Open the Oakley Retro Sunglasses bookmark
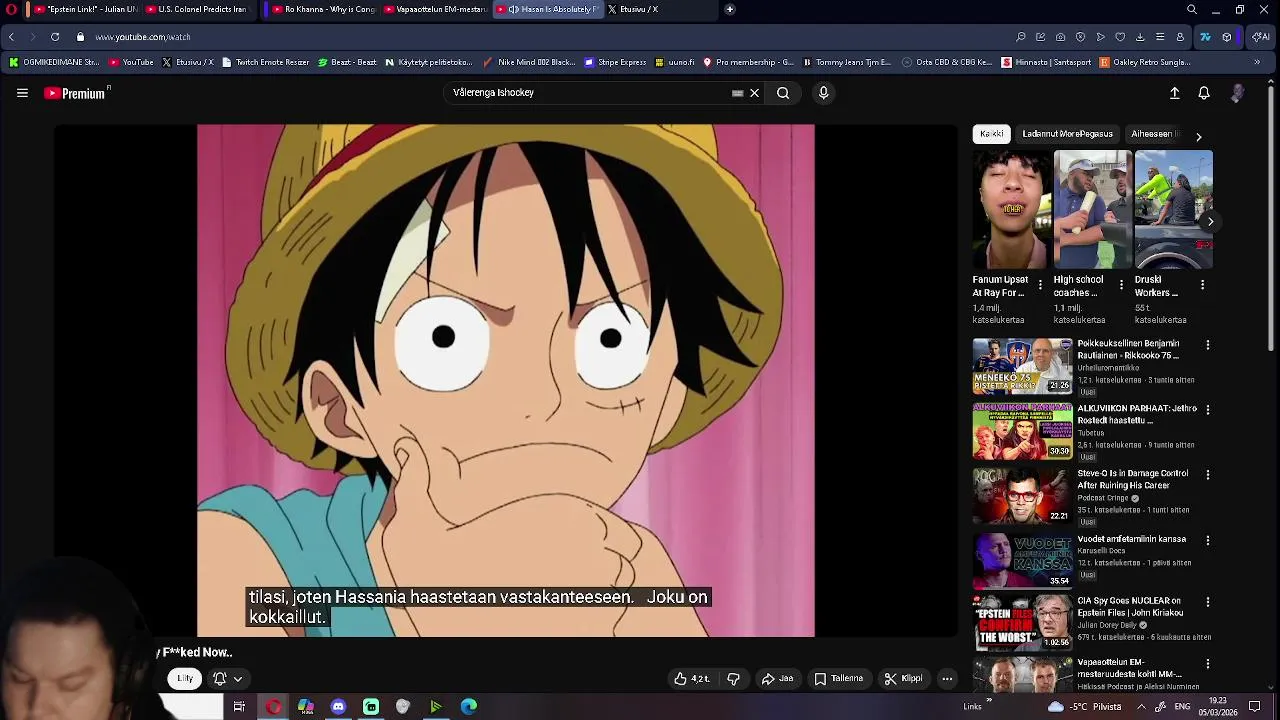The image size is (1280, 720). tap(1144, 62)
